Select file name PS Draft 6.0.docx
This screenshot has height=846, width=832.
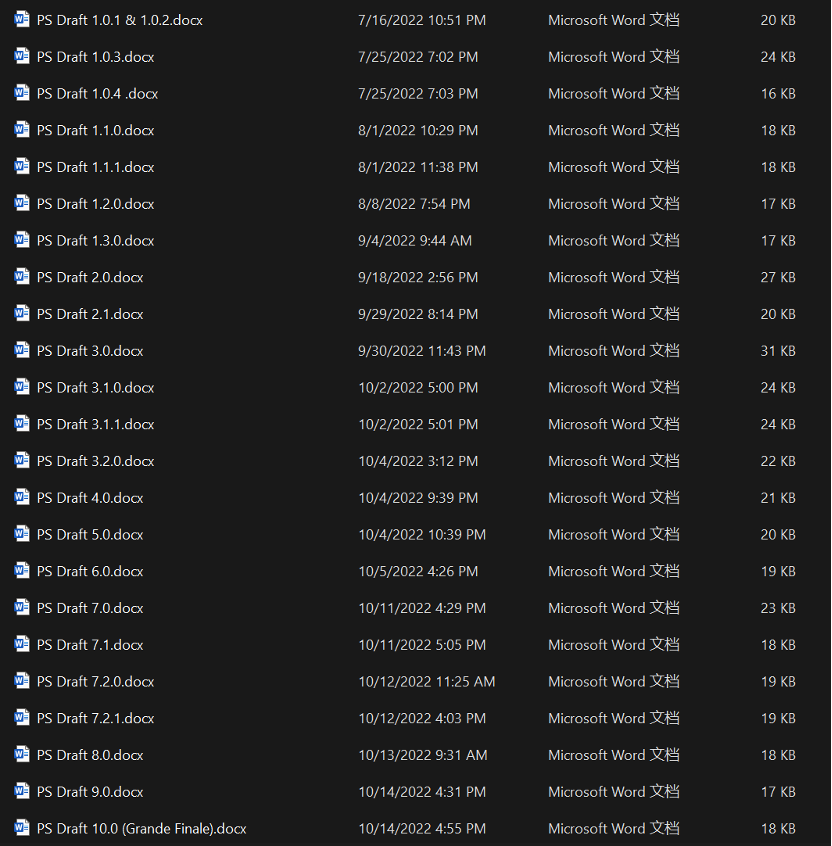pyautogui.click(x=90, y=571)
